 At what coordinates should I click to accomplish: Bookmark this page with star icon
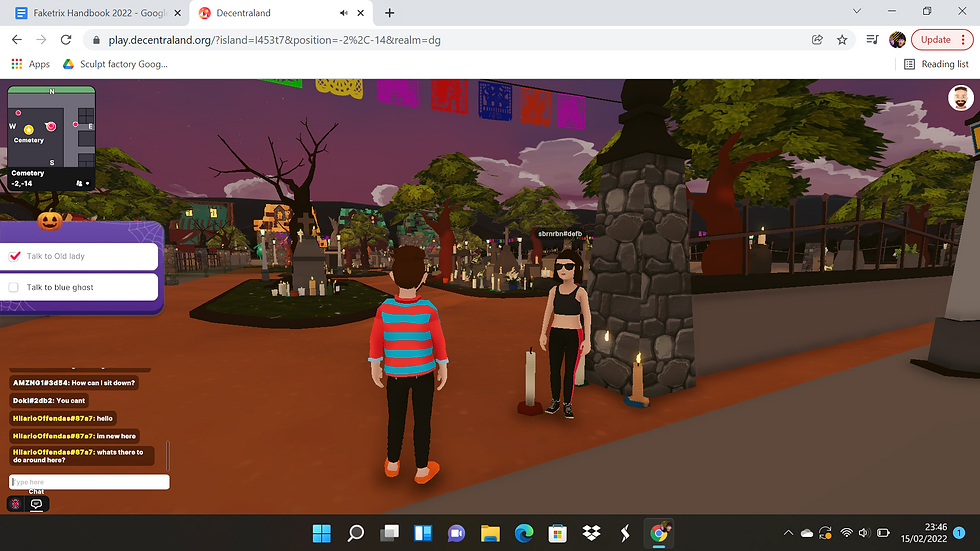point(842,39)
